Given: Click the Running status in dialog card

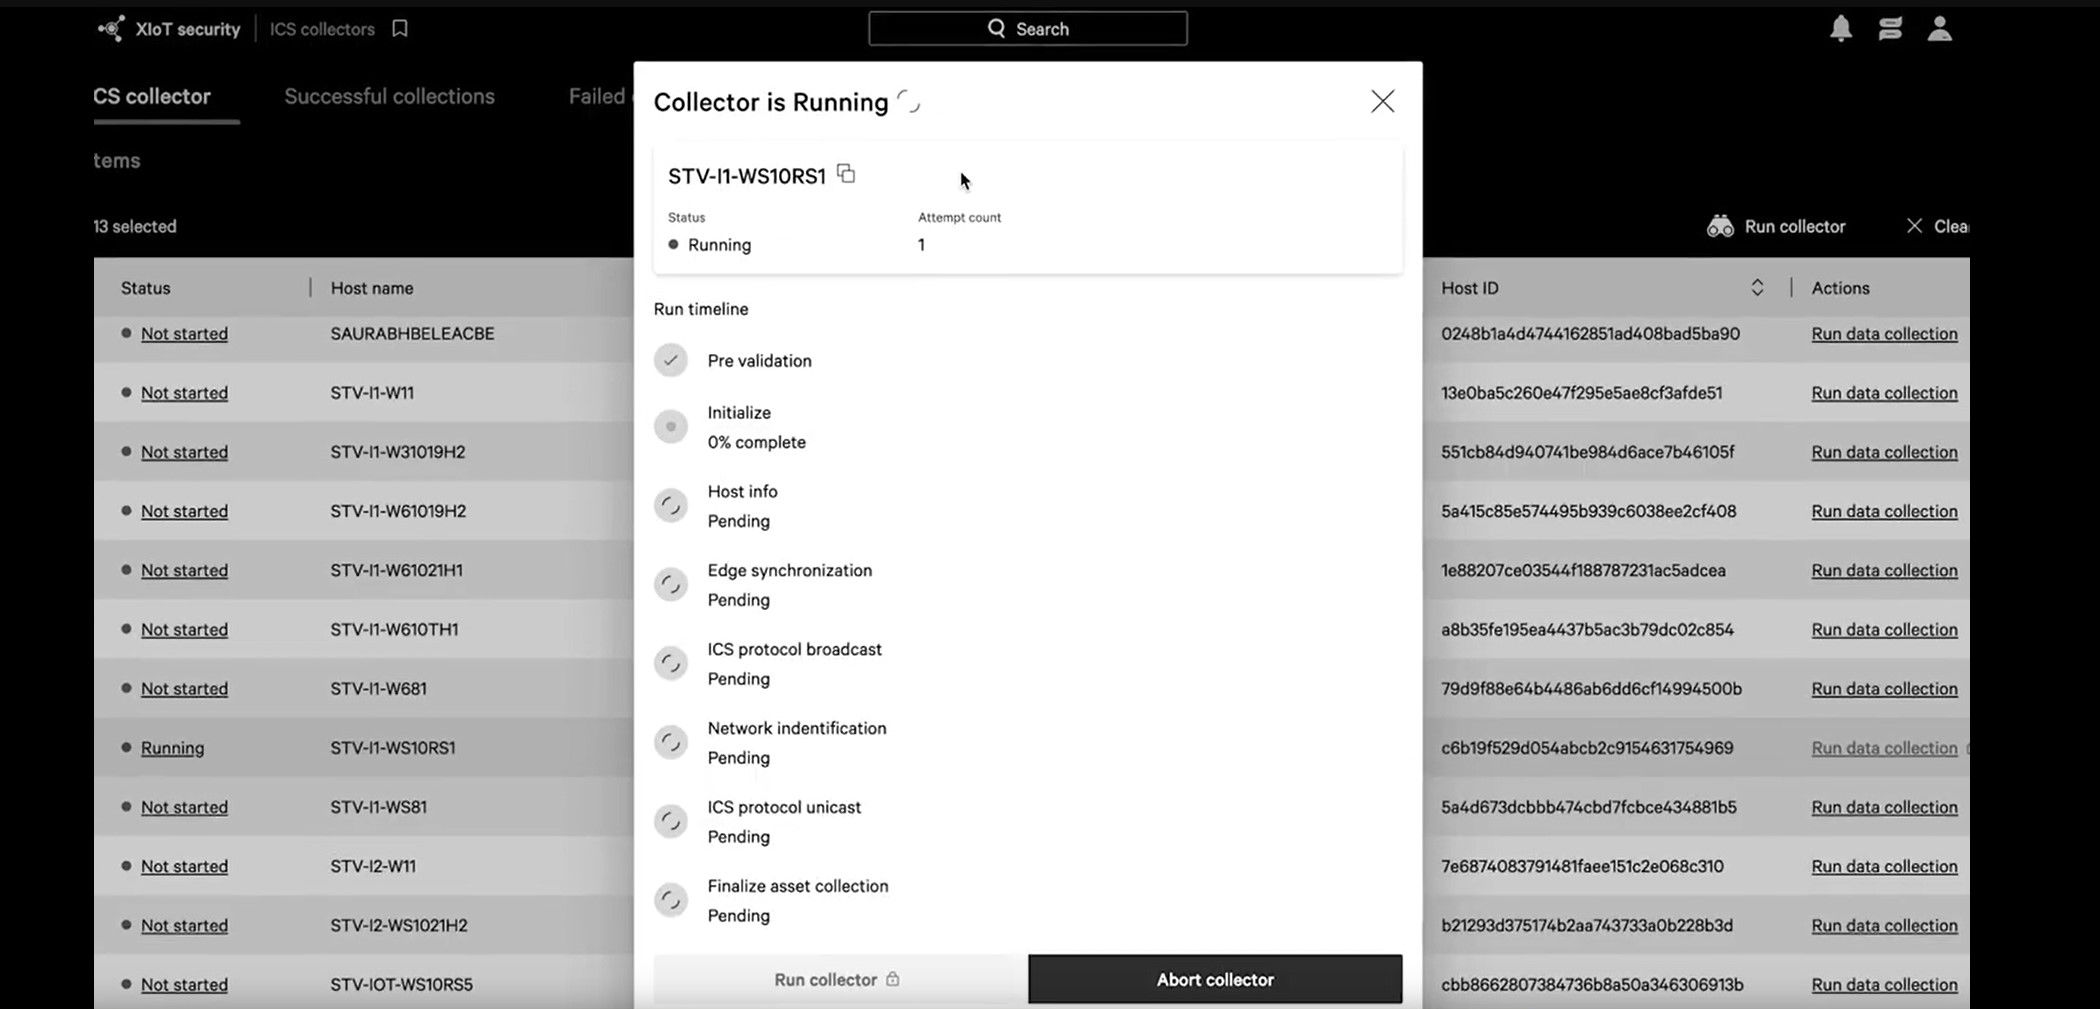Looking at the screenshot, I should pyautogui.click(x=710, y=245).
